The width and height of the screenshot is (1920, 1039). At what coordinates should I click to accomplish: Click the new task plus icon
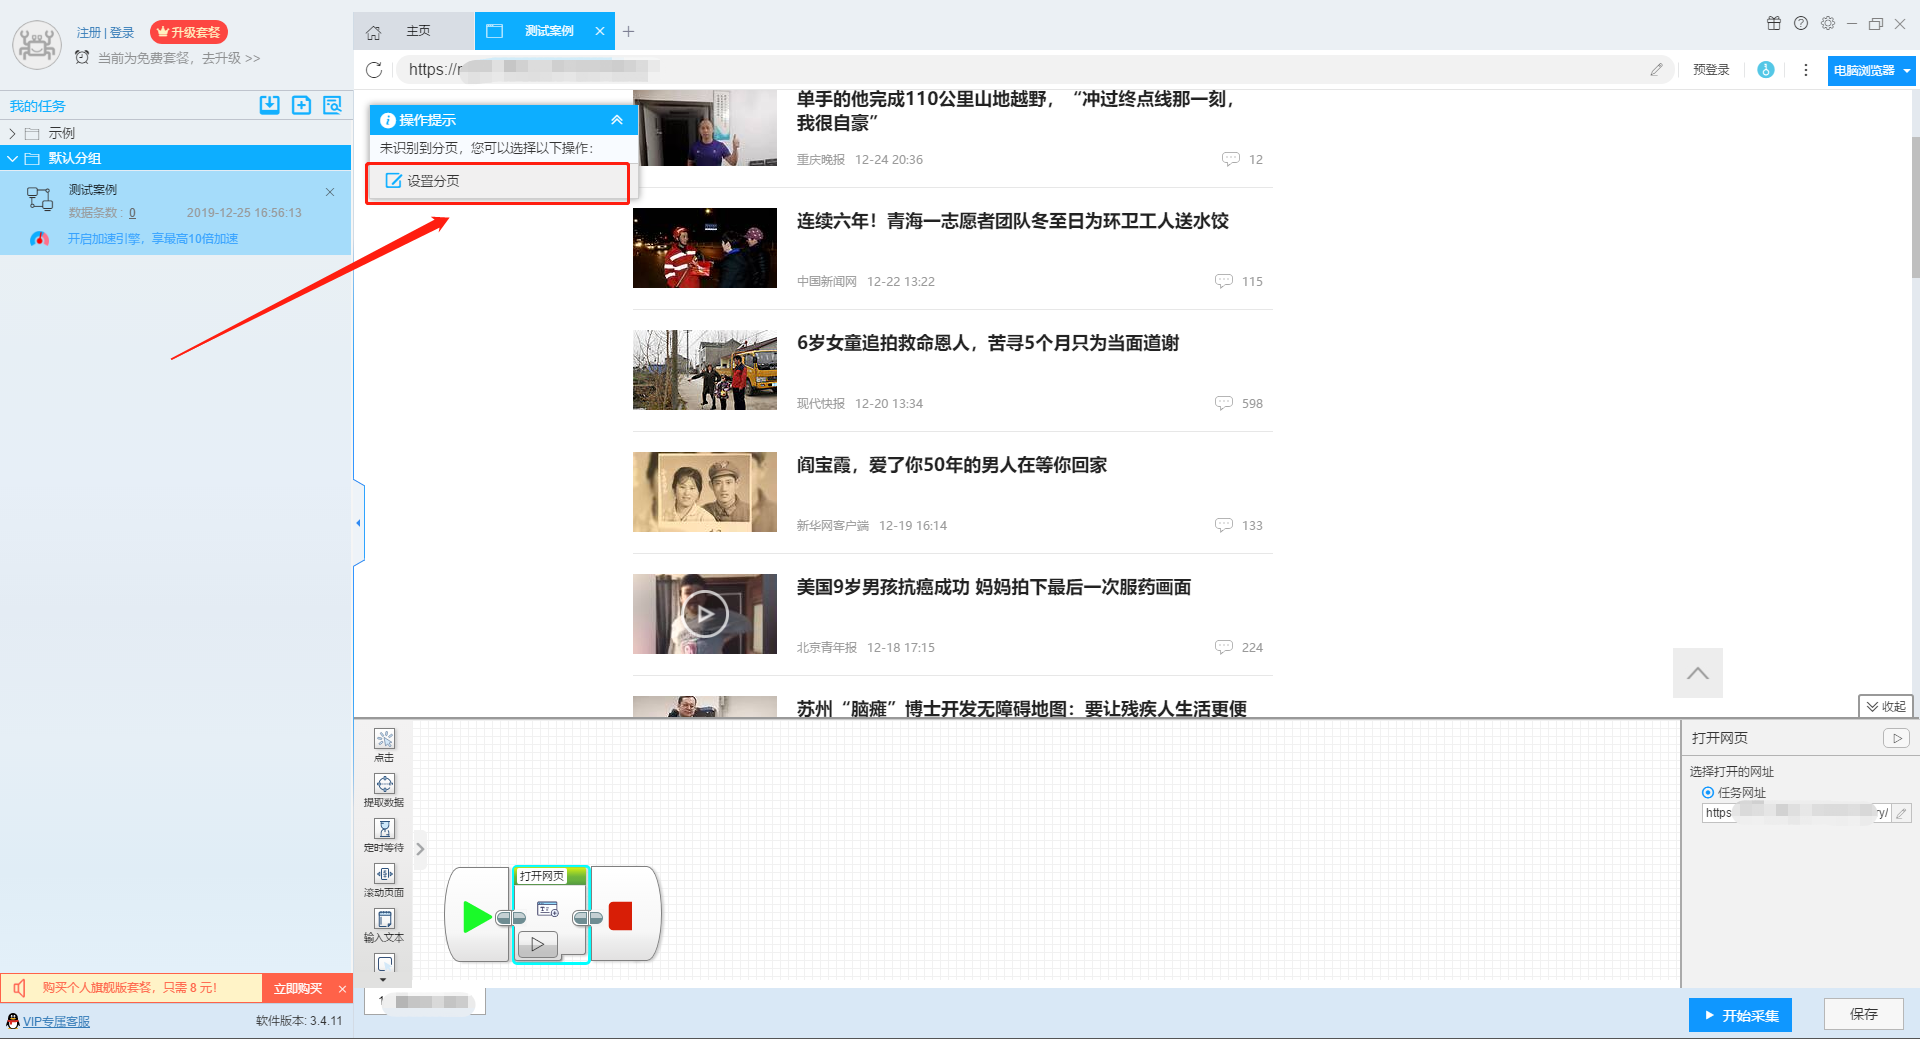[x=301, y=105]
